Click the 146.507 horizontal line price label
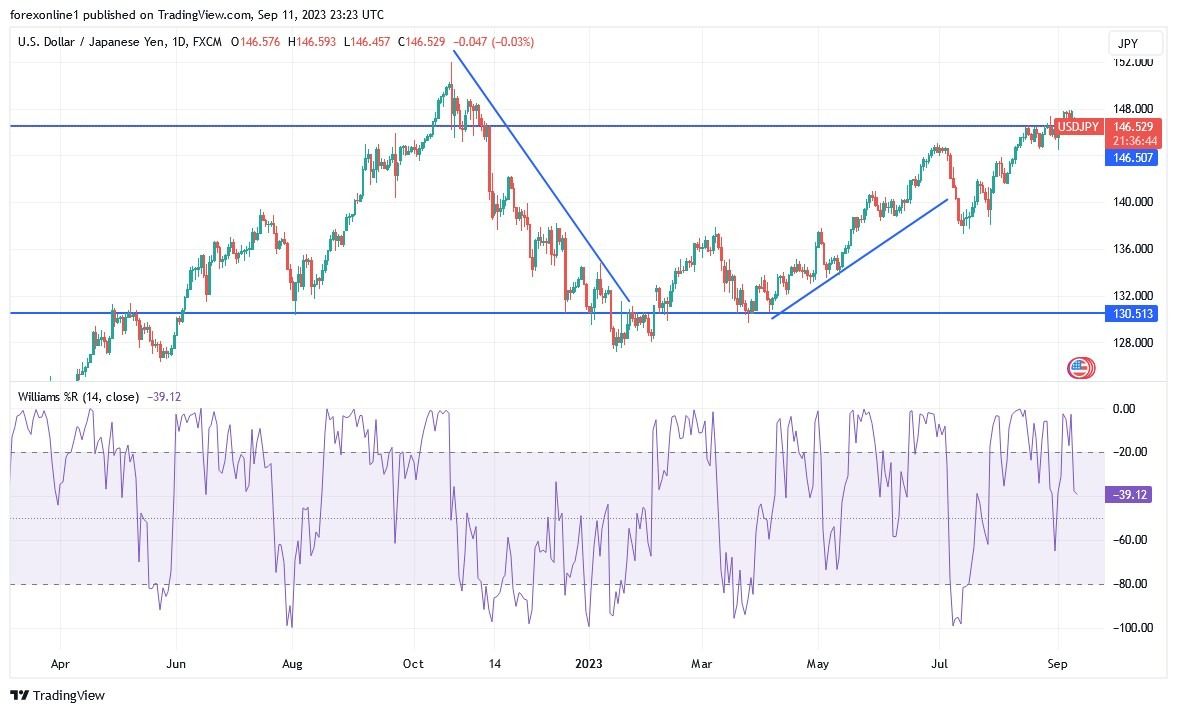1177x713 pixels. tap(1133, 158)
